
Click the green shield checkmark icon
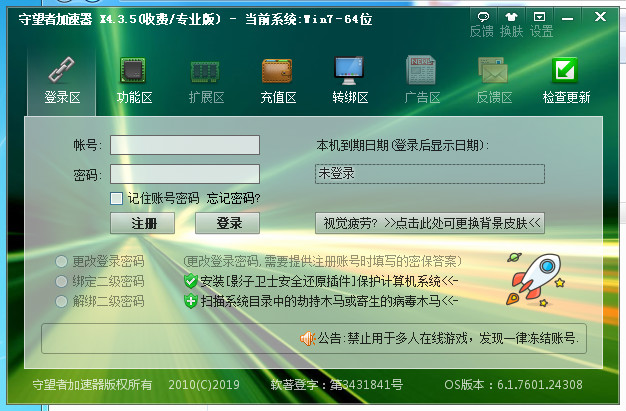click(191, 281)
